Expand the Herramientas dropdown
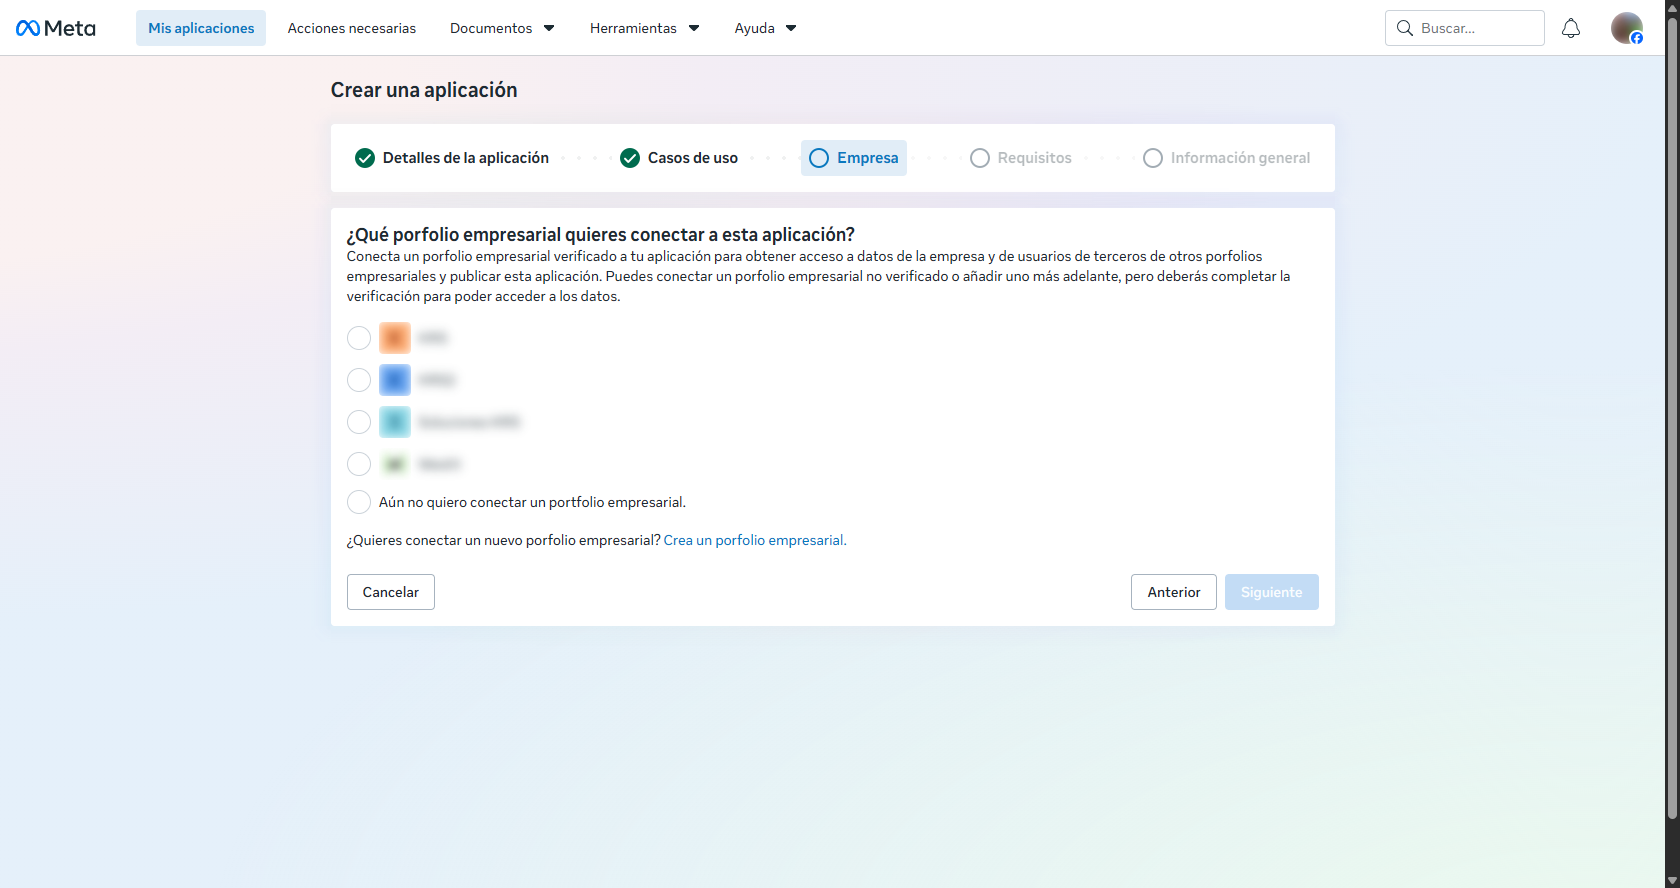 pos(644,28)
